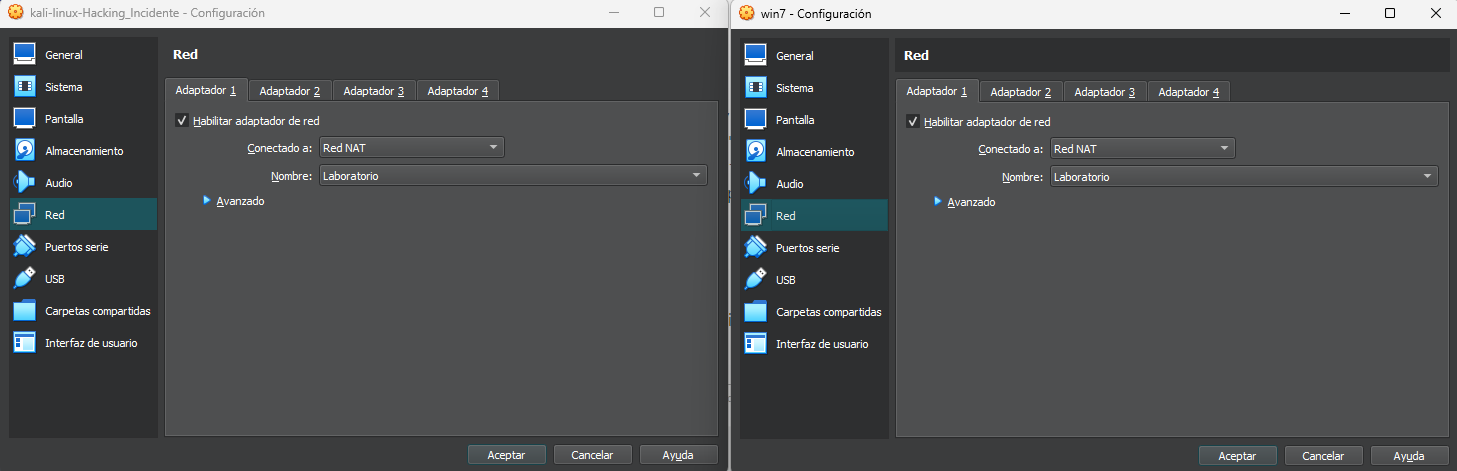This screenshot has height=471, width=1457.
Task: Select USB icon in win7 settings sidebar
Action: point(756,280)
